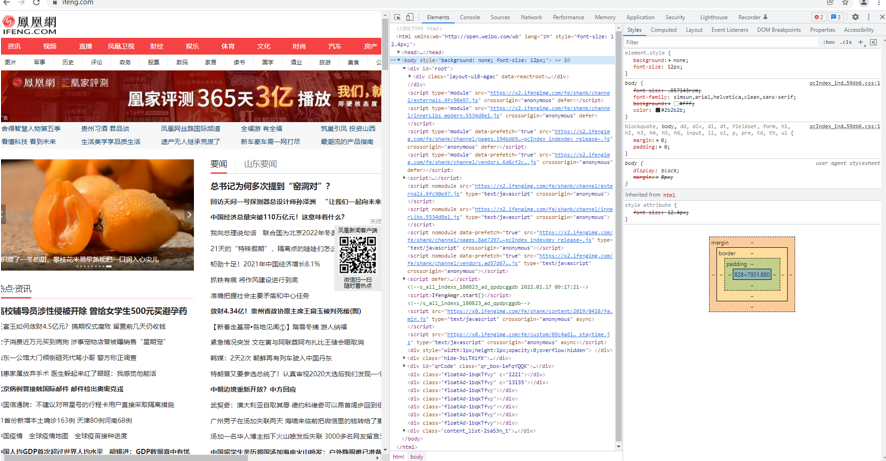The width and height of the screenshot is (886, 461).
Task: Click the Styles filter input field
Action: [720, 42]
